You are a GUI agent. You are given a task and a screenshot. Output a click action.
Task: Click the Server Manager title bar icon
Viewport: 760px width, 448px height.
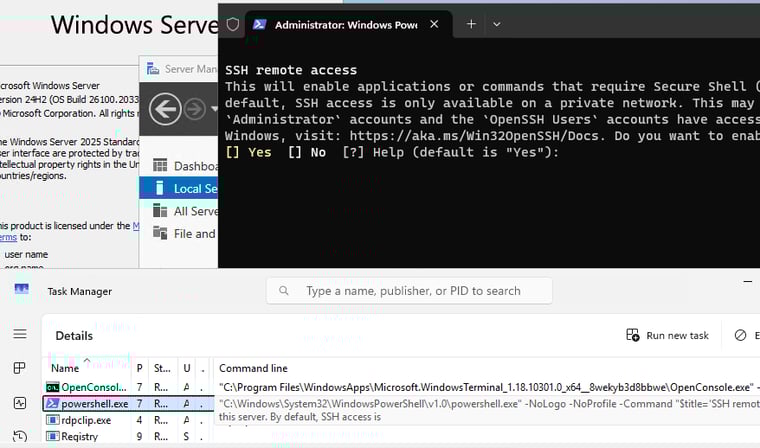(153, 69)
